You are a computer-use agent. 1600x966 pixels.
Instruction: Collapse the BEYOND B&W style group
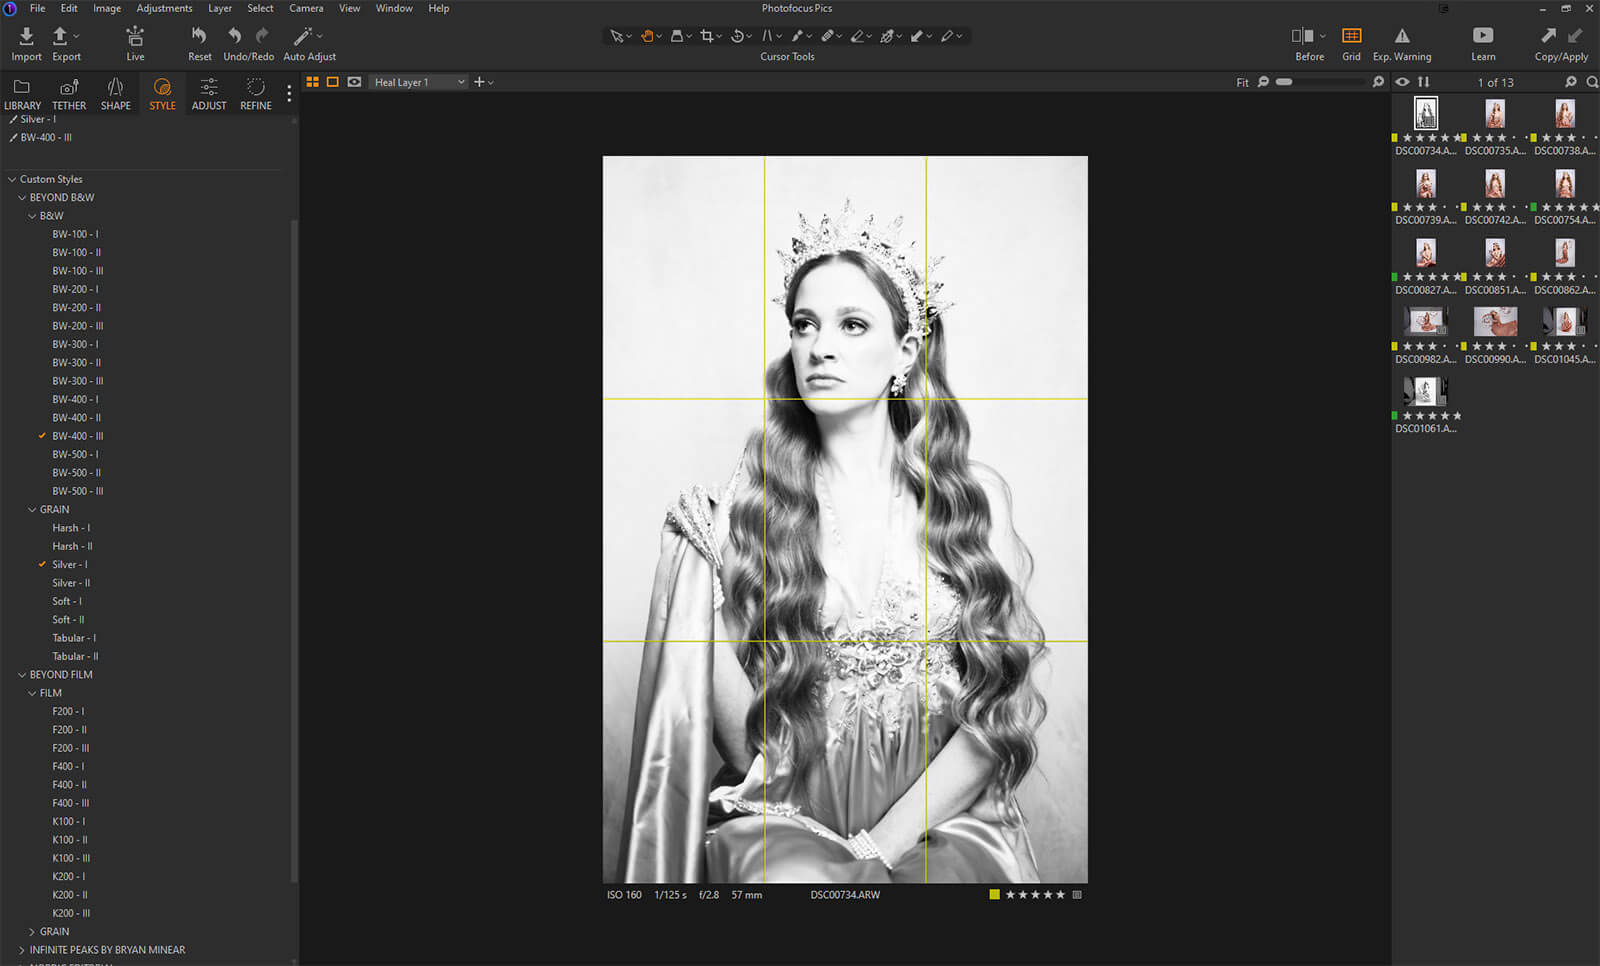pyautogui.click(x=22, y=198)
